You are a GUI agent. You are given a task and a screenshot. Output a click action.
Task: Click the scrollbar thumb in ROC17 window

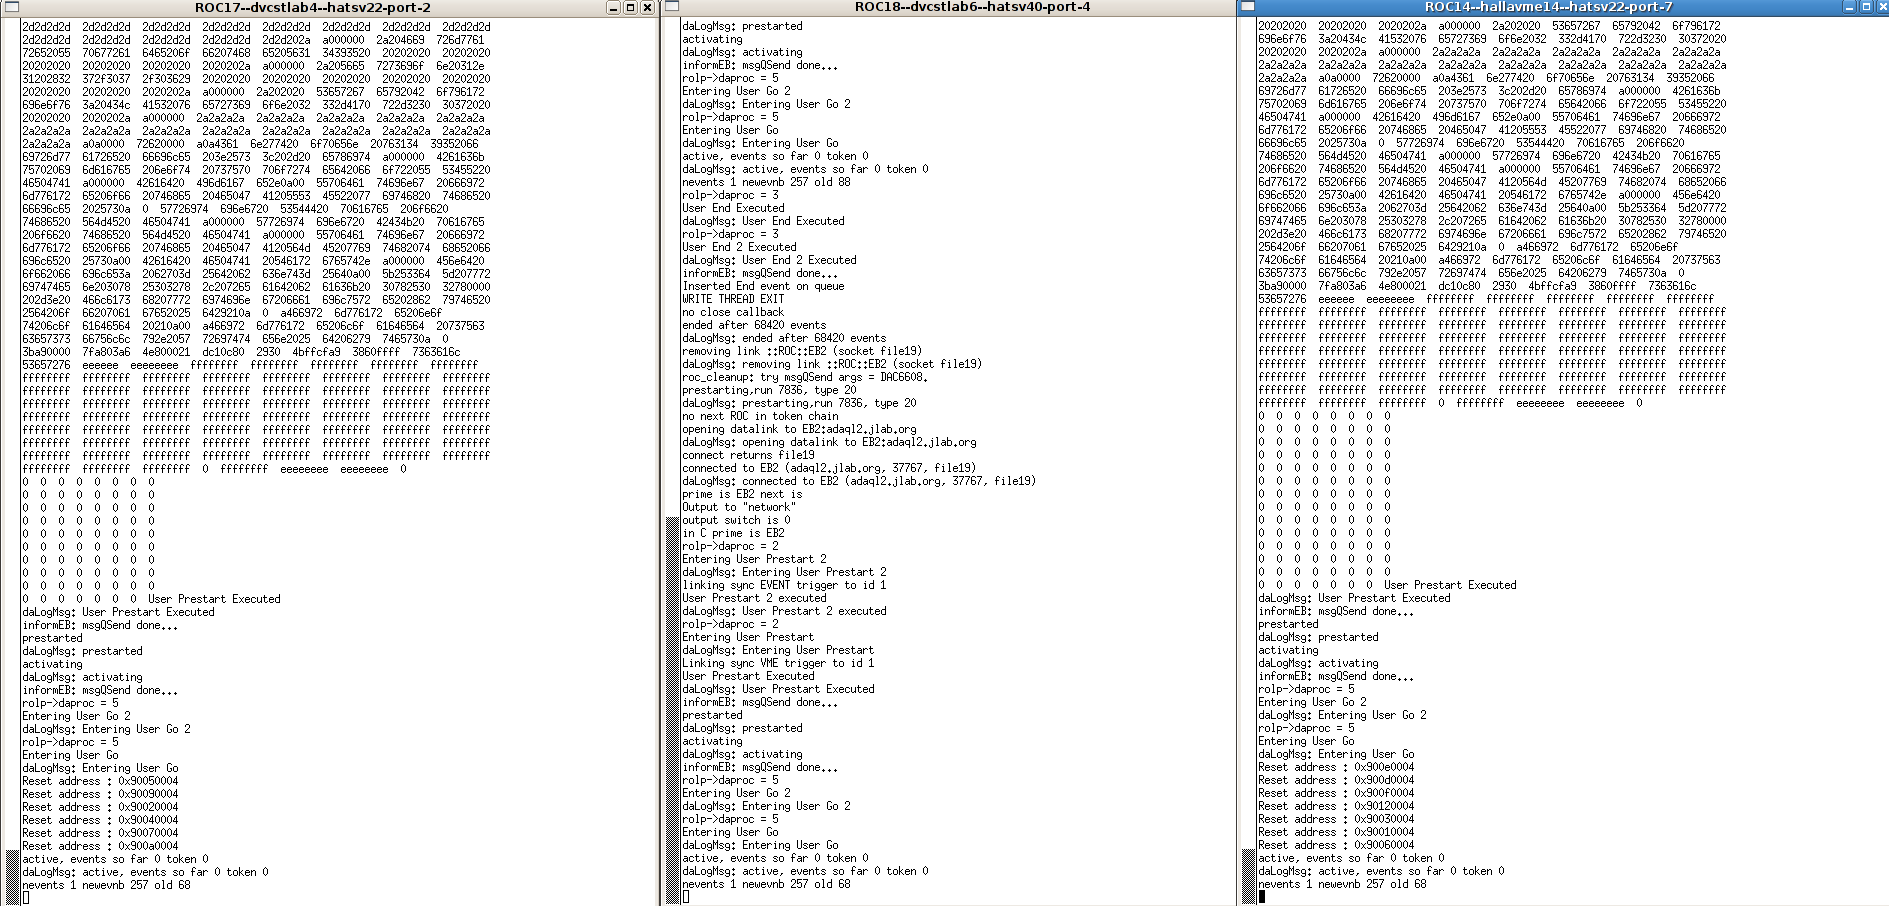[11, 877]
